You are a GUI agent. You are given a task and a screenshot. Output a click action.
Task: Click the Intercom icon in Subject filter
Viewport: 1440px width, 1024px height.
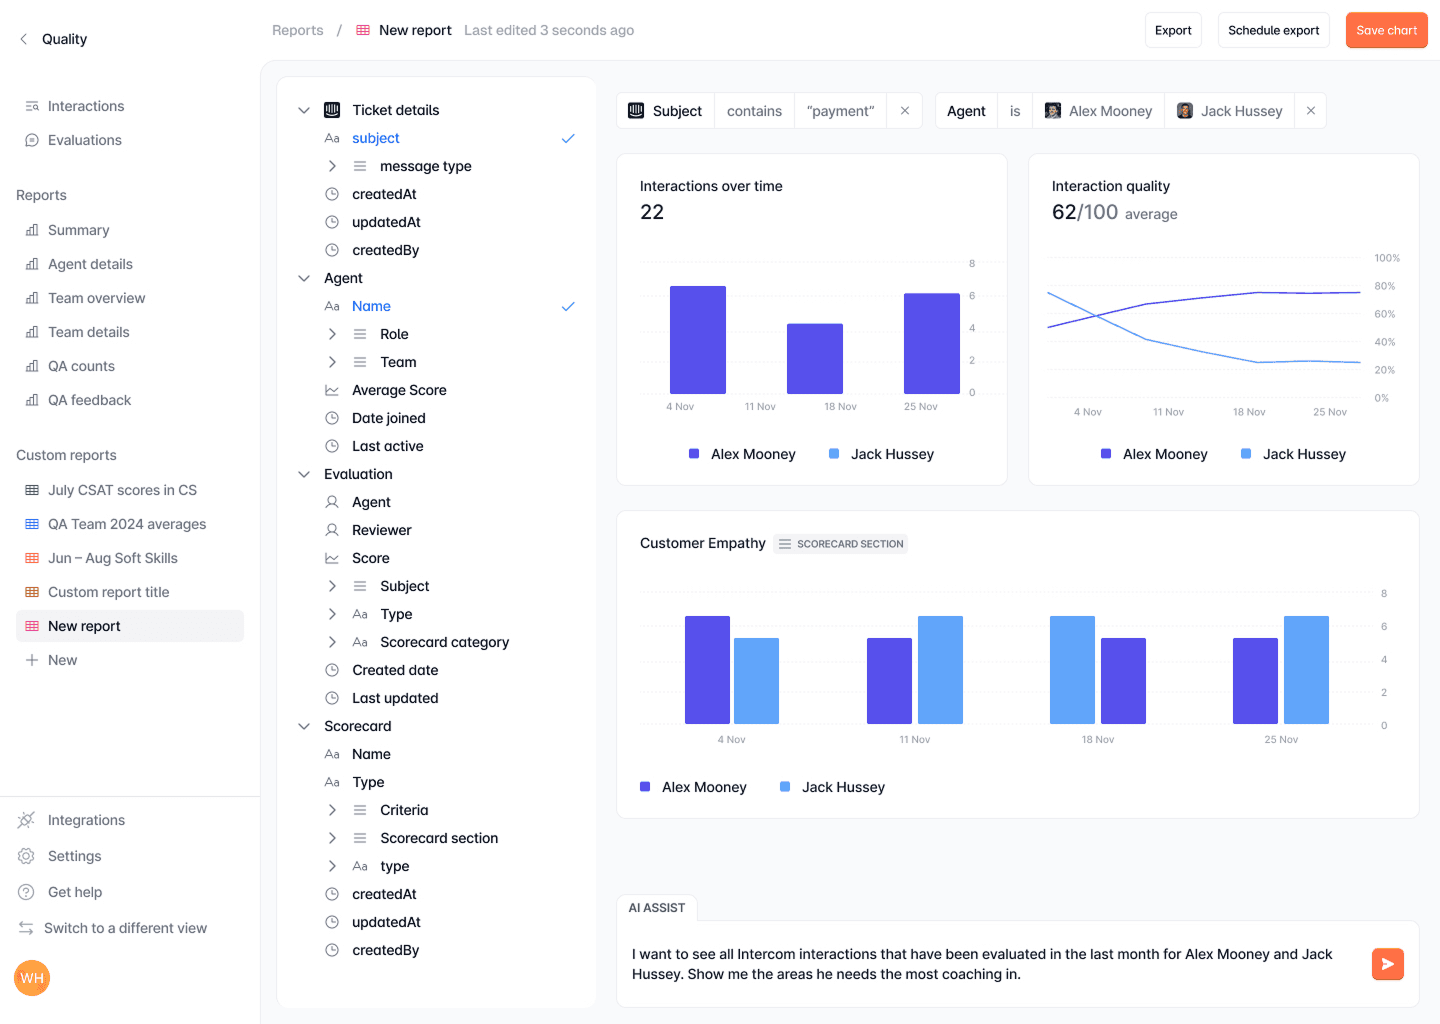coord(636,111)
